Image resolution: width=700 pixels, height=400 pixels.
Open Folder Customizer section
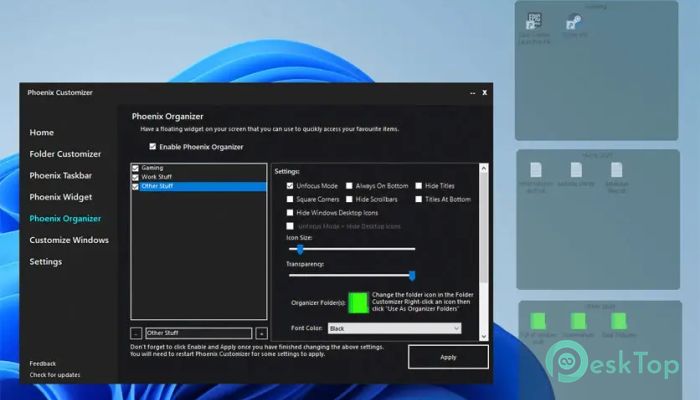point(65,154)
